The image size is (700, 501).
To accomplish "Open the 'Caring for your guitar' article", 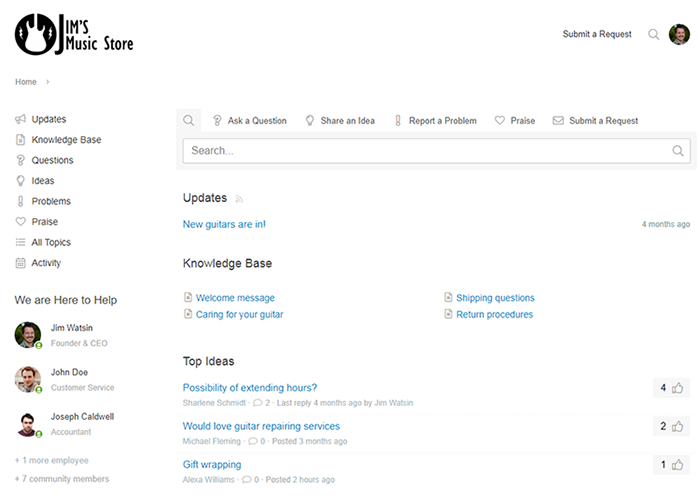I will [239, 314].
